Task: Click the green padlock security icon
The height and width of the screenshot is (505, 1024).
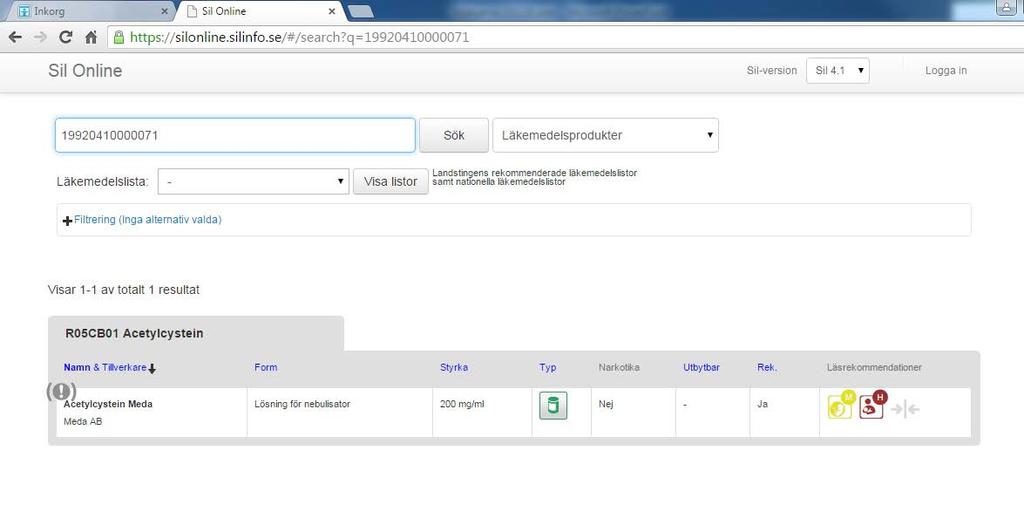Action: pos(119,37)
